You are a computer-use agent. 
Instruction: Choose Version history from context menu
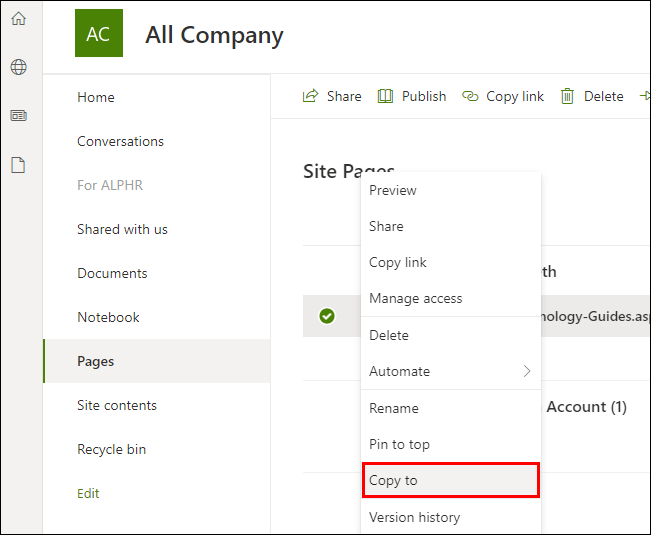pyautogui.click(x=414, y=517)
